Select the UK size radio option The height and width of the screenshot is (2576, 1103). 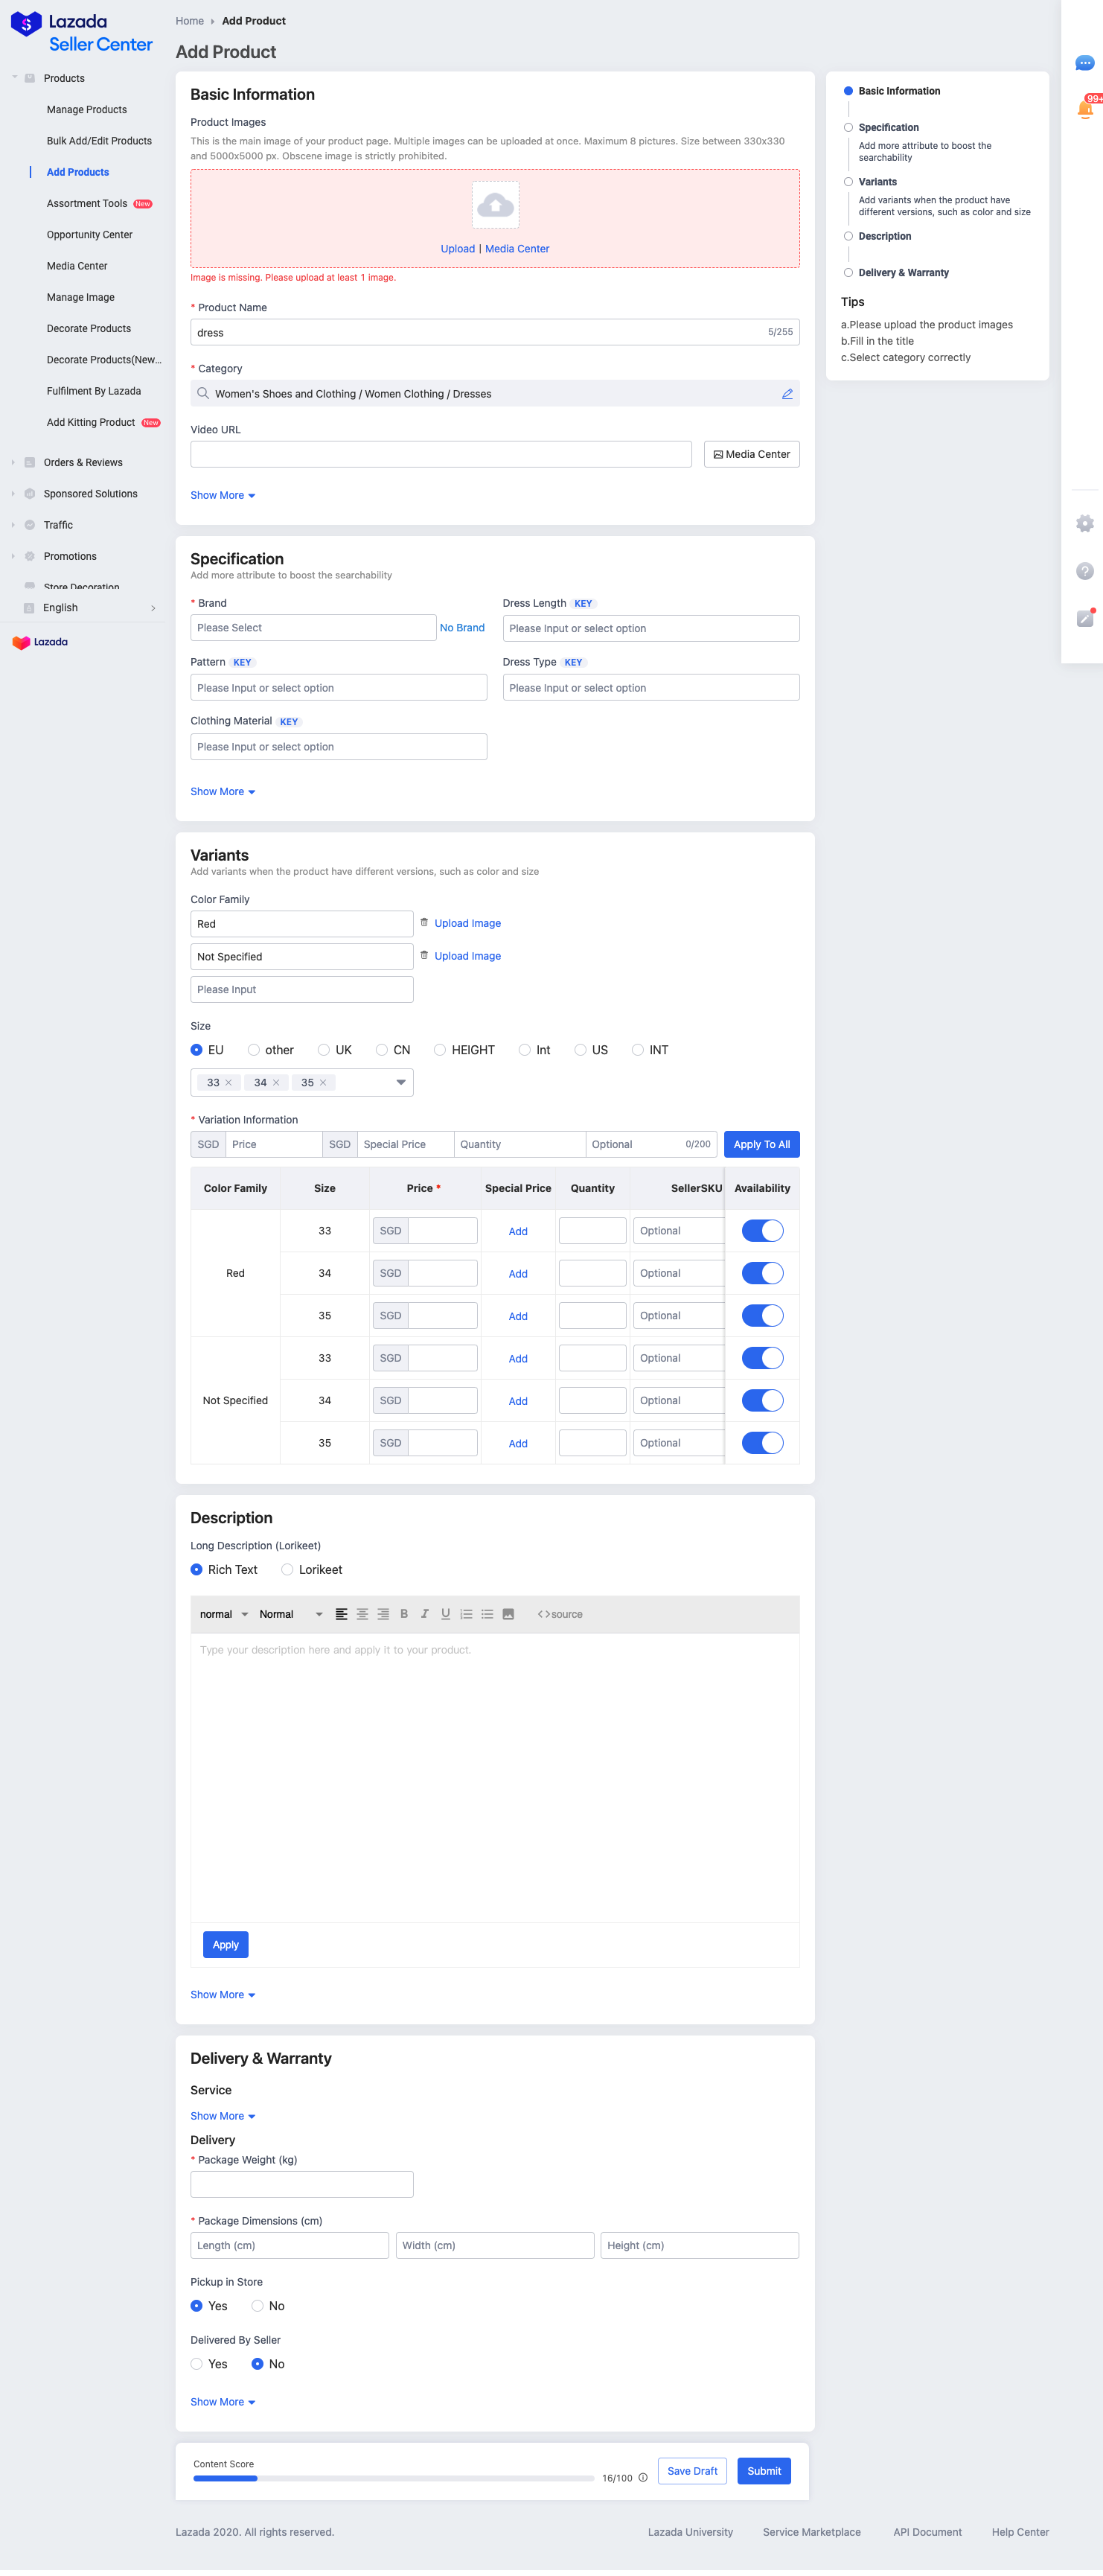324,1050
